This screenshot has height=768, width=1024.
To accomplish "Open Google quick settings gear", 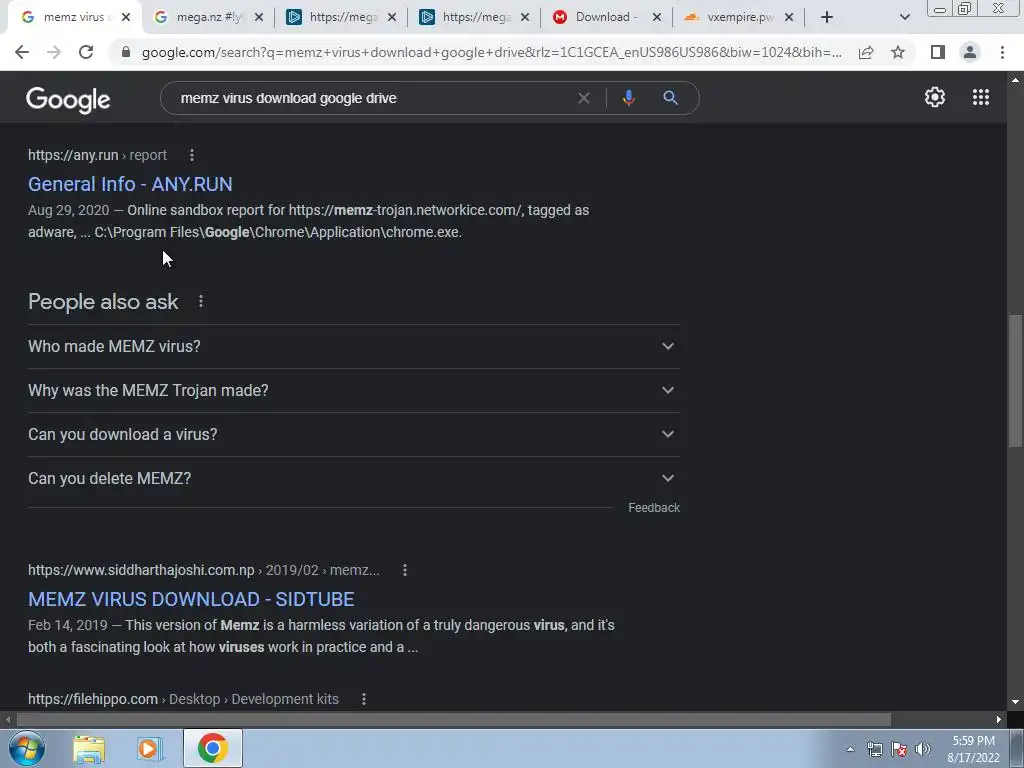I will [935, 97].
